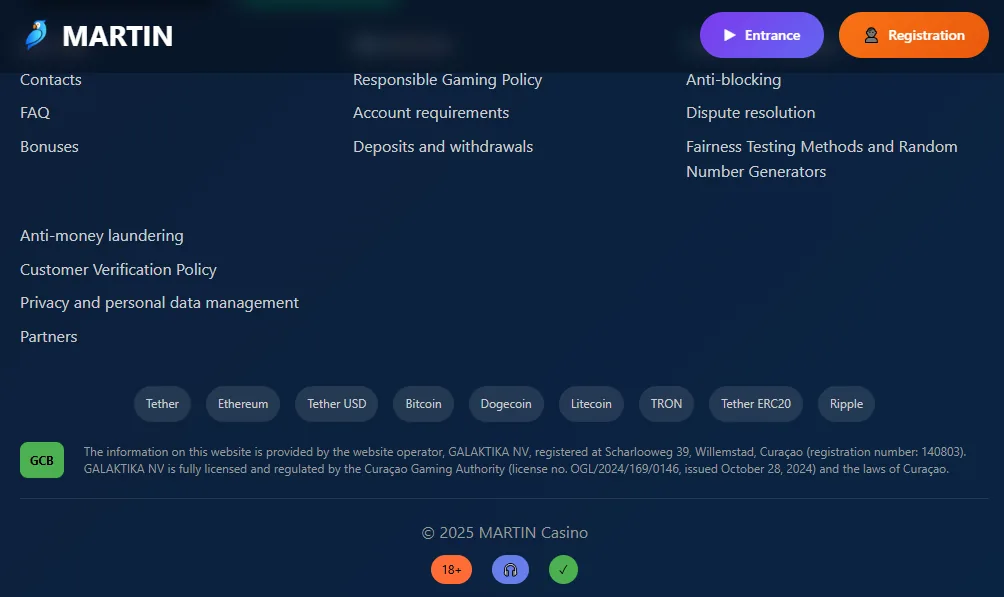
Task: Pick the Litecoin payment chip
Action: tap(591, 404)
